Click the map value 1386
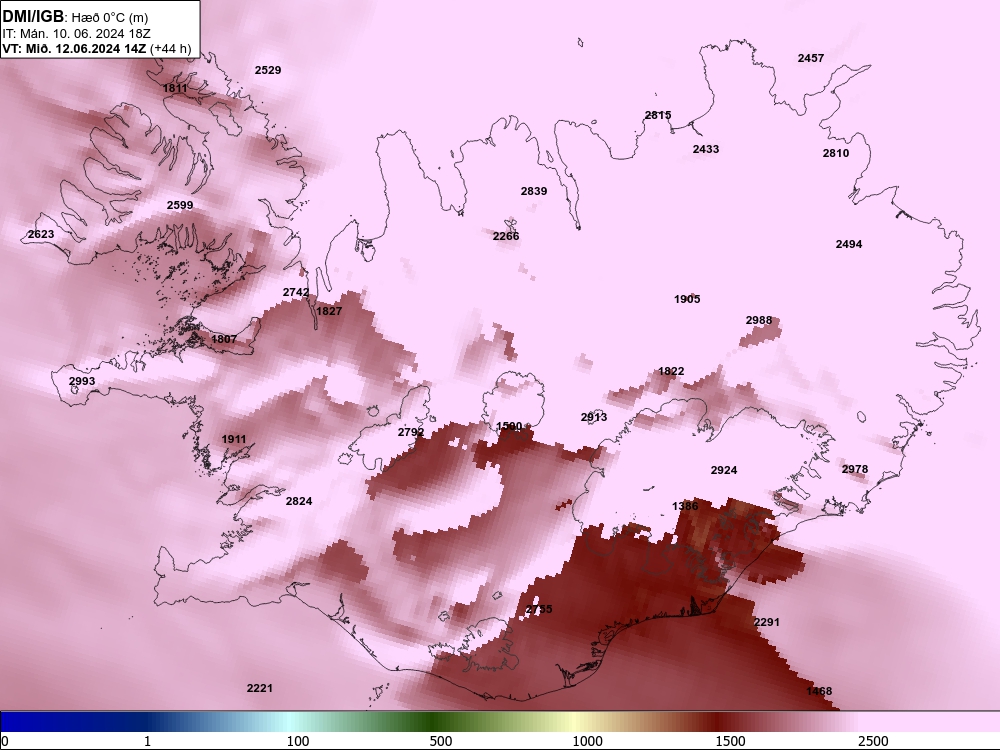 tap(685, 506)
